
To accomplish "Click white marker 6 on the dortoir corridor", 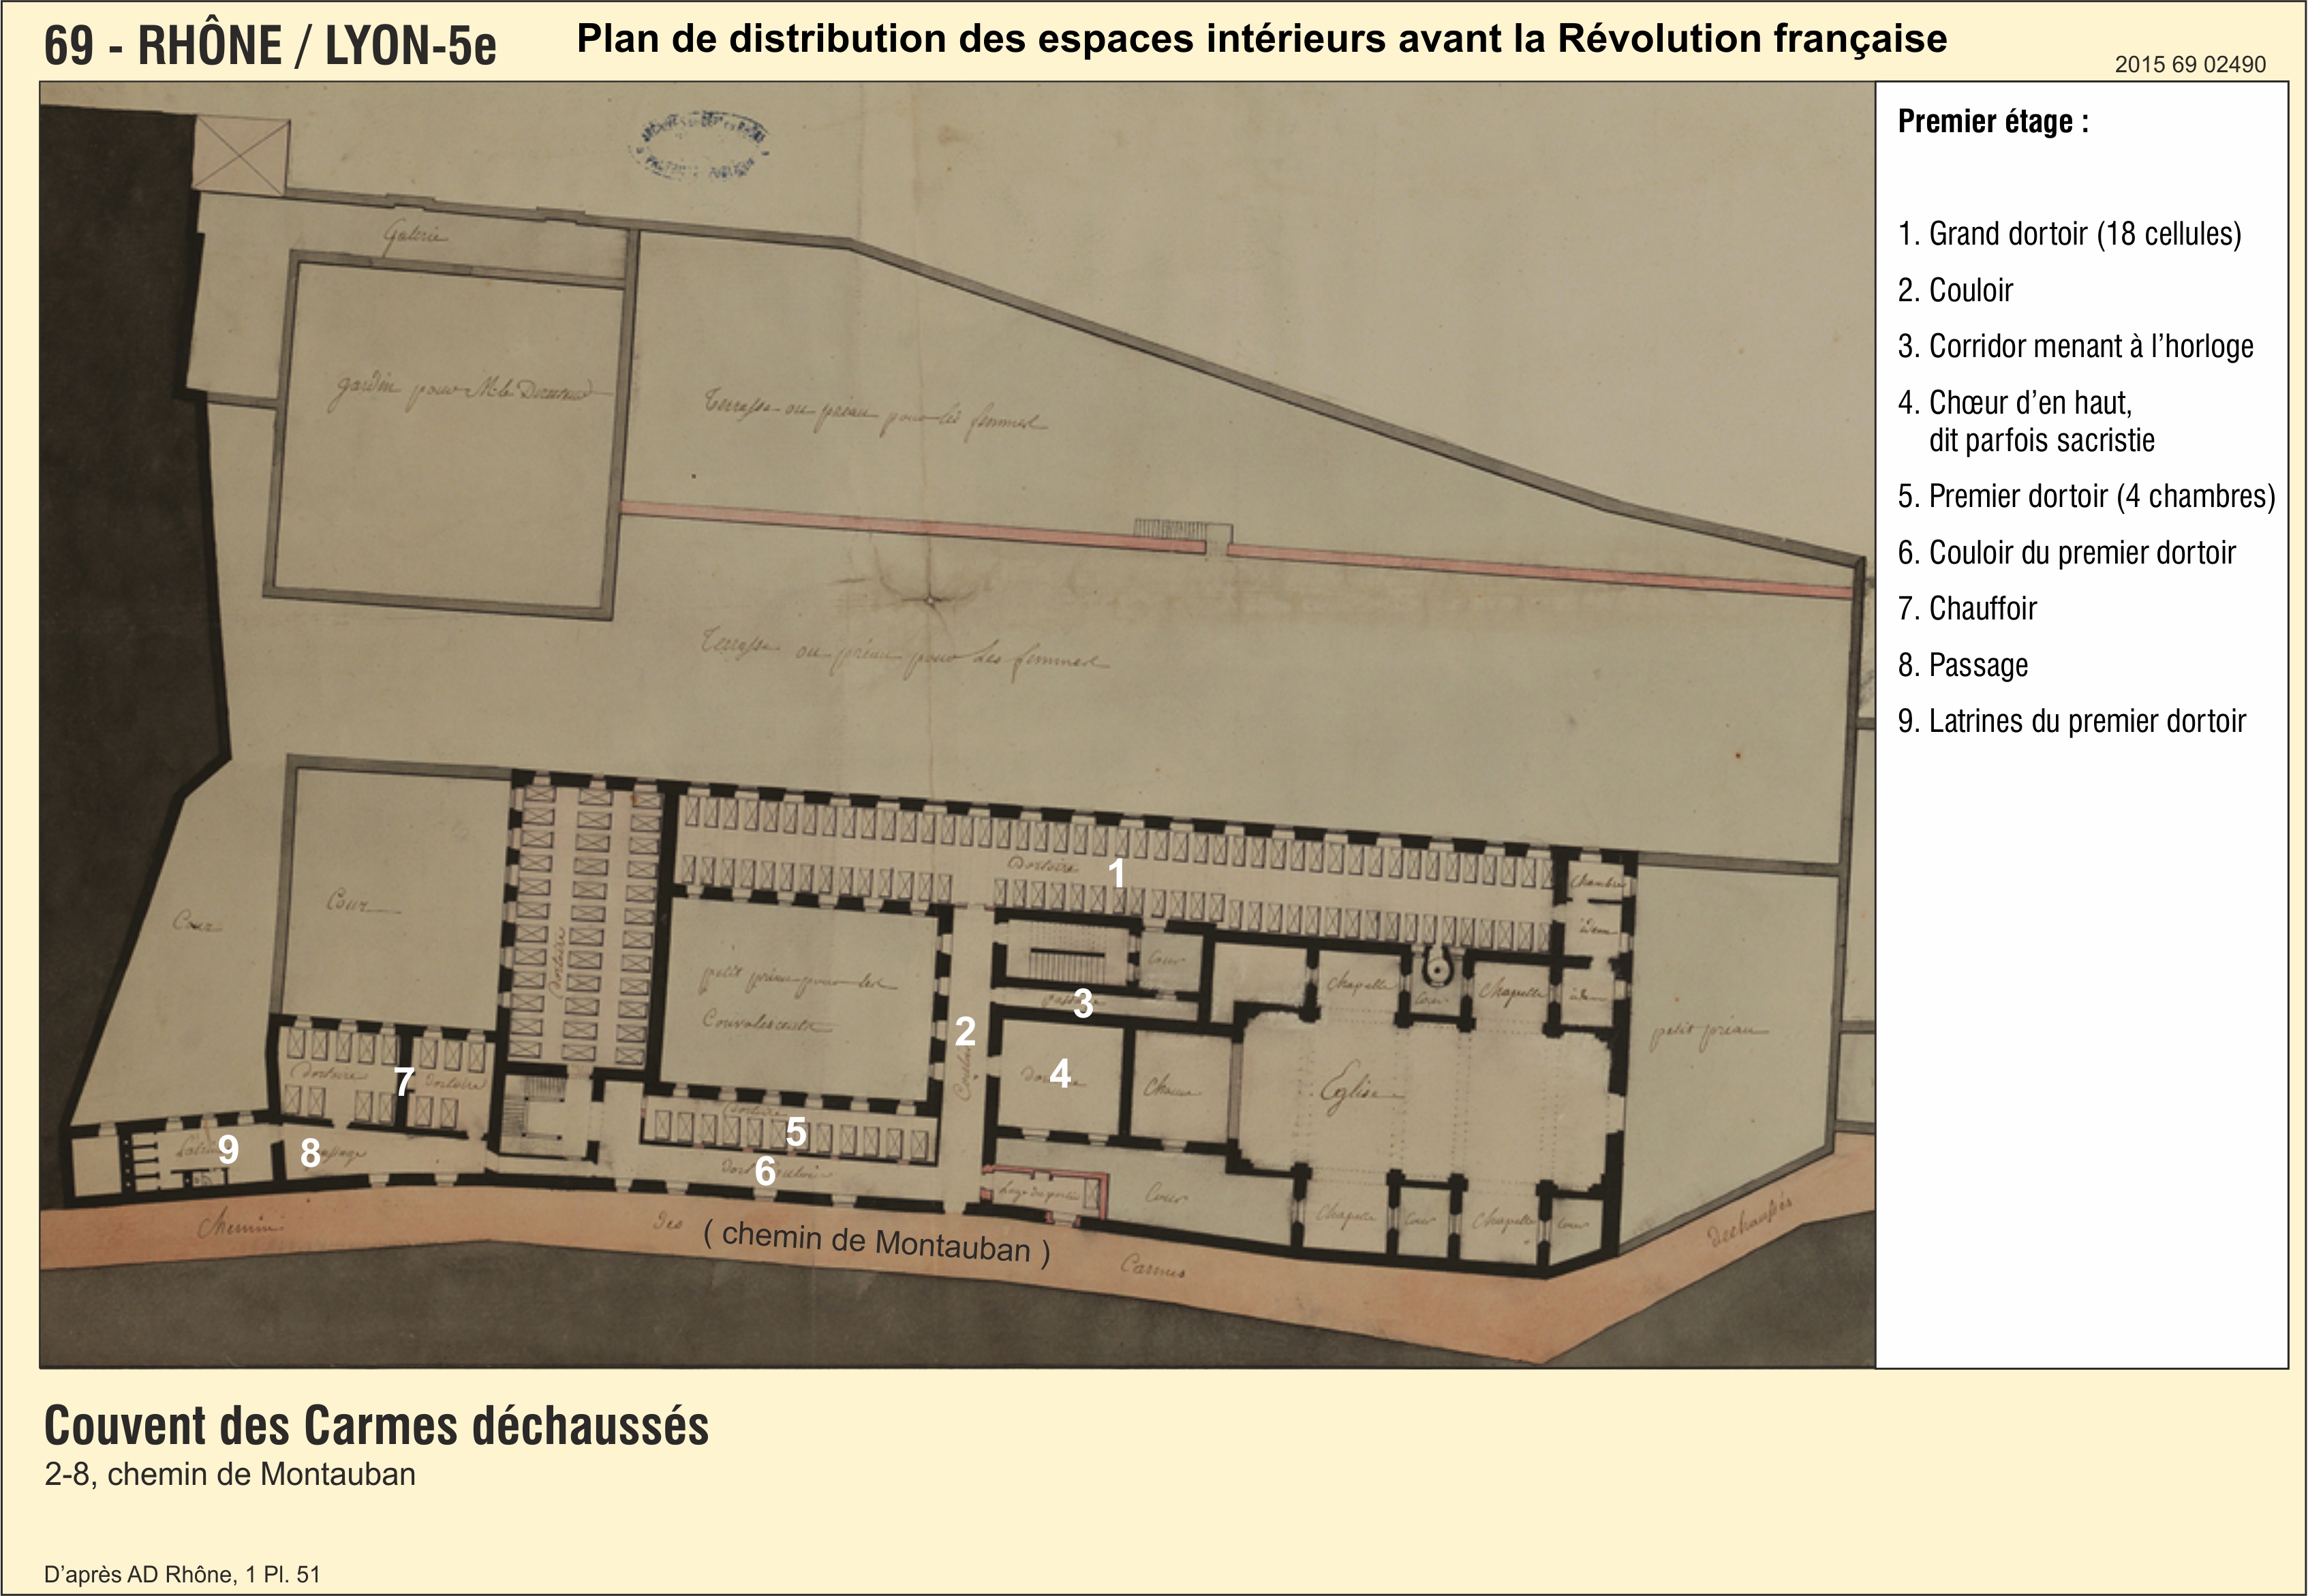I will click(x=766, y=1171).
